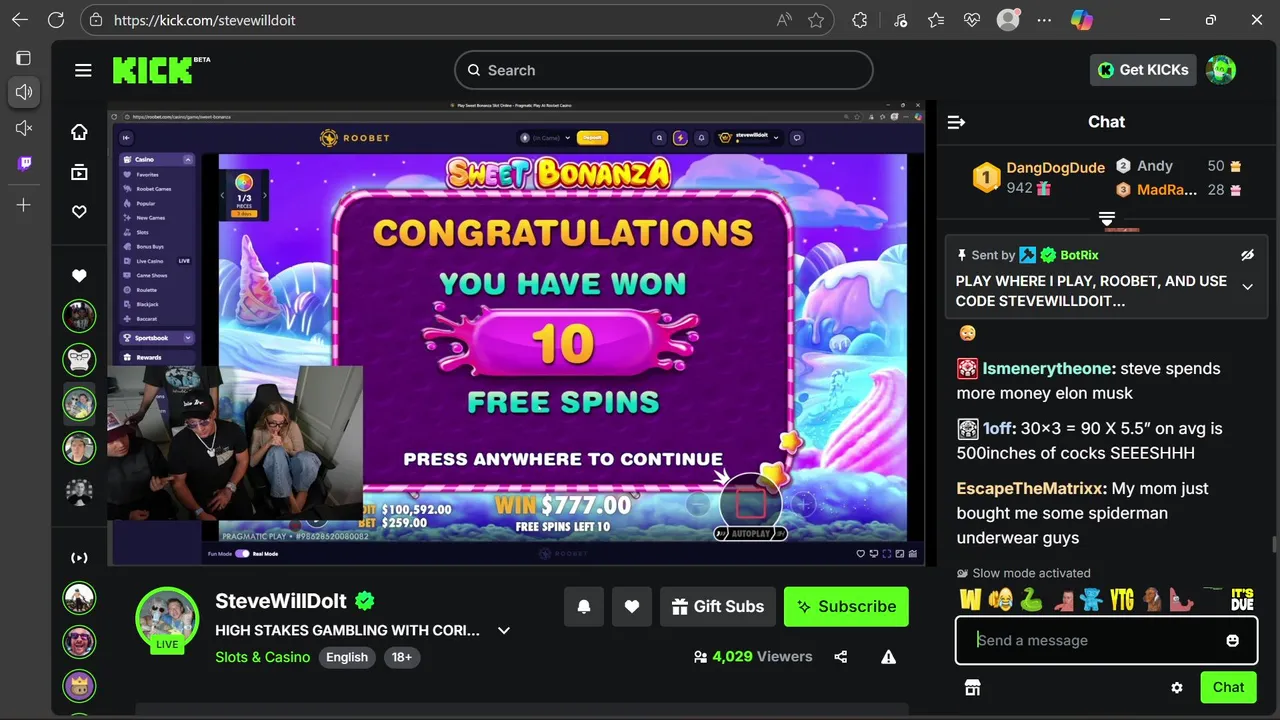The width and height of the screenshot is (1280, 720).
Task: Click chat scrollbar thumb
Action: (x=1274, y=544)
